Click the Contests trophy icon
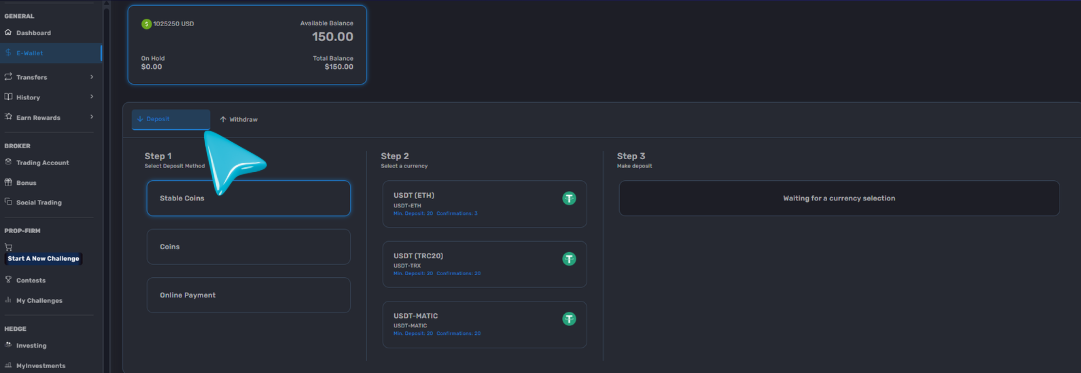The image size is (1081, 373). (x=8, y=280)
